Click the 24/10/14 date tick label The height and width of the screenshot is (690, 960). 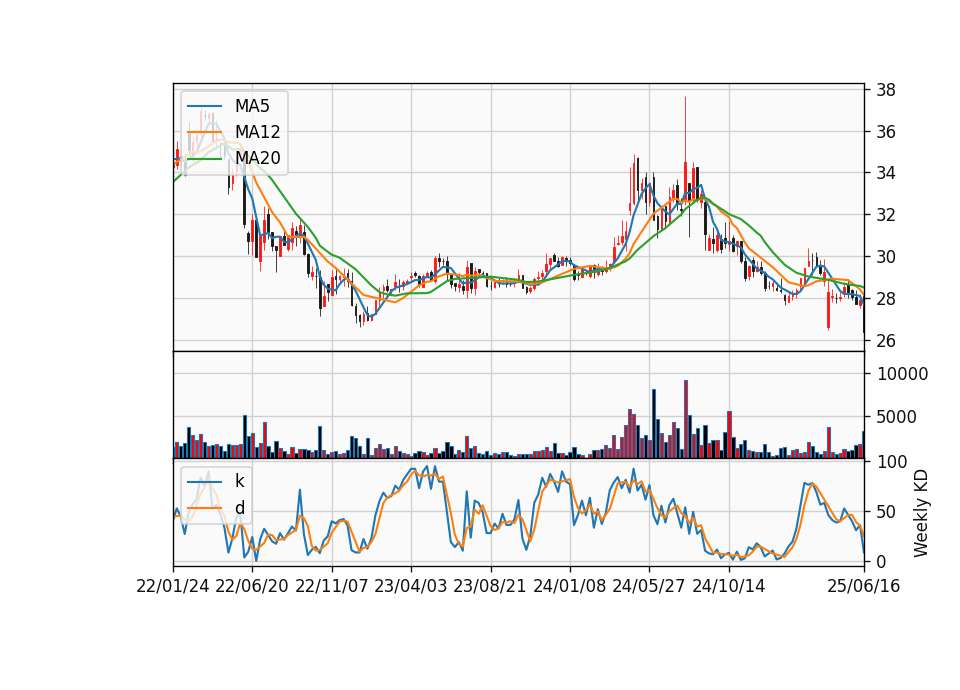729,586
